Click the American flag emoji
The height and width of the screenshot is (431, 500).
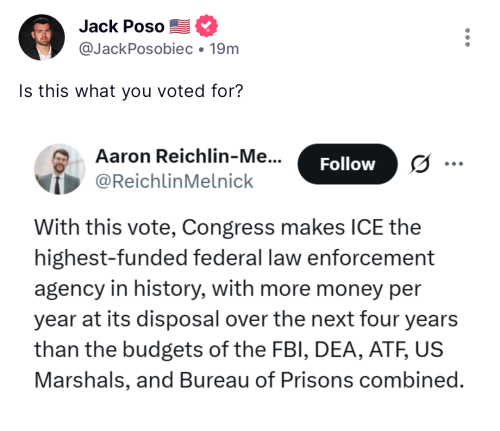click(x=180, y=26)
